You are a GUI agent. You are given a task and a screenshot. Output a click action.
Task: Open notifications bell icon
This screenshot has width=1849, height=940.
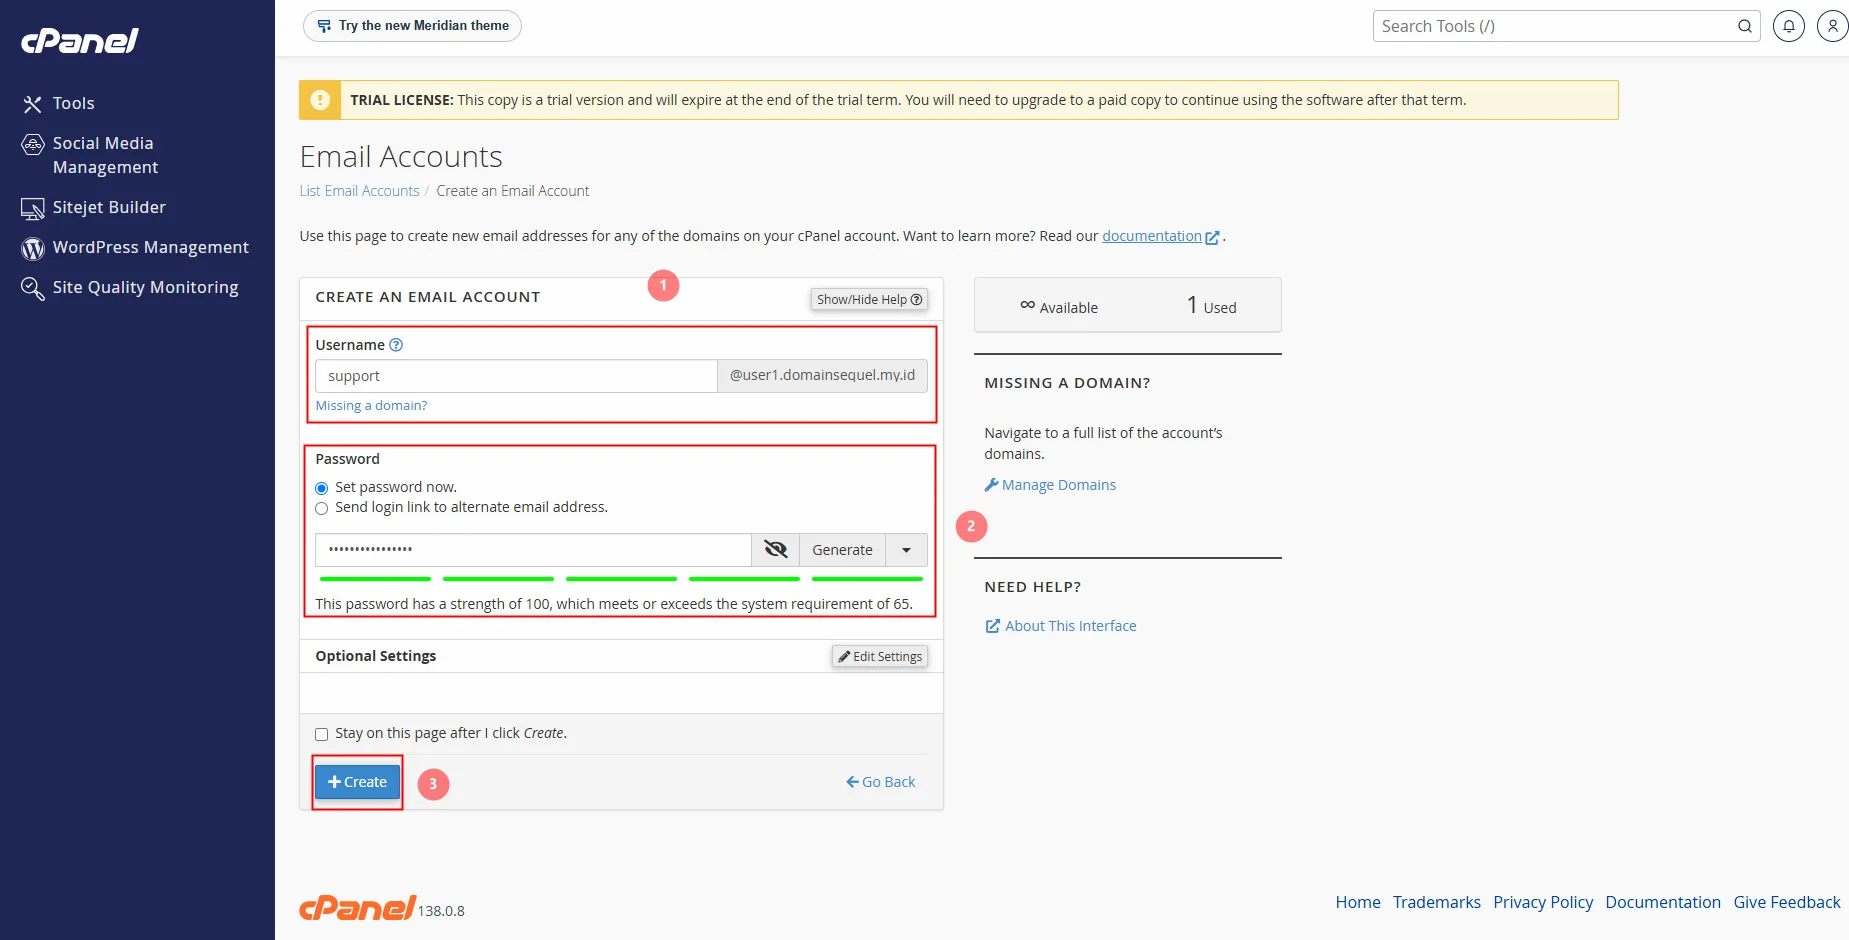point(1789,26)
